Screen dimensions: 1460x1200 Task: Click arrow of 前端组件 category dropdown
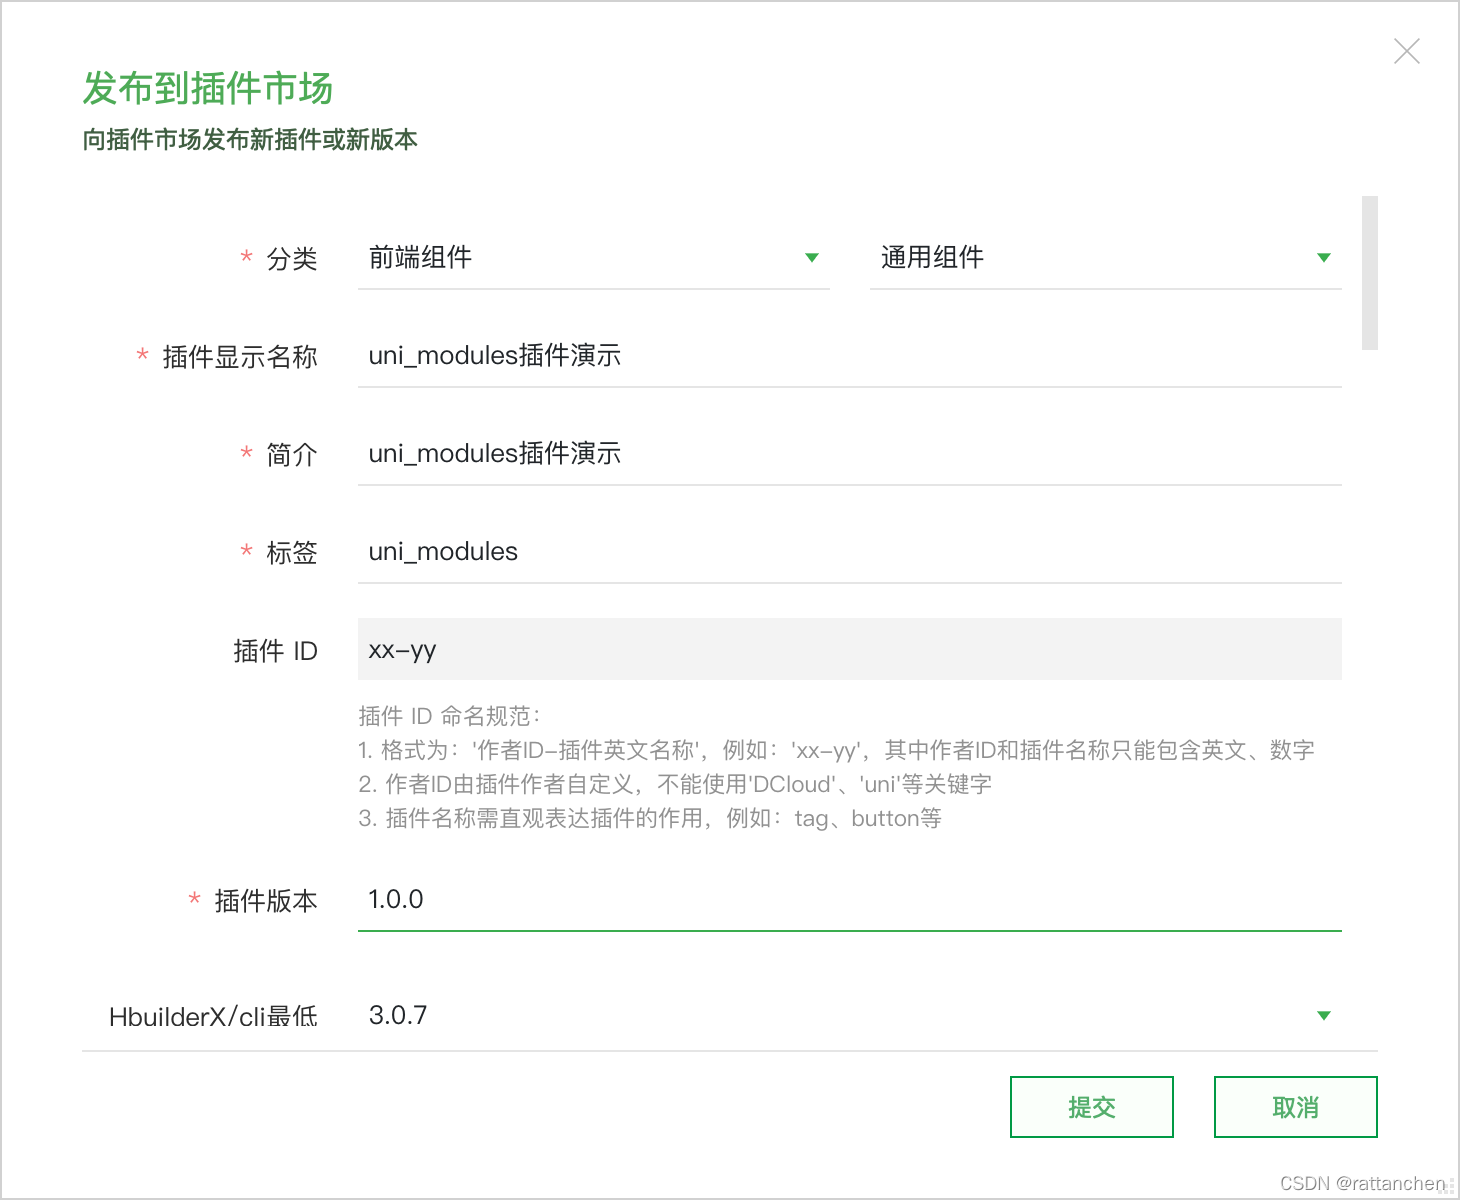coord(812,258)
